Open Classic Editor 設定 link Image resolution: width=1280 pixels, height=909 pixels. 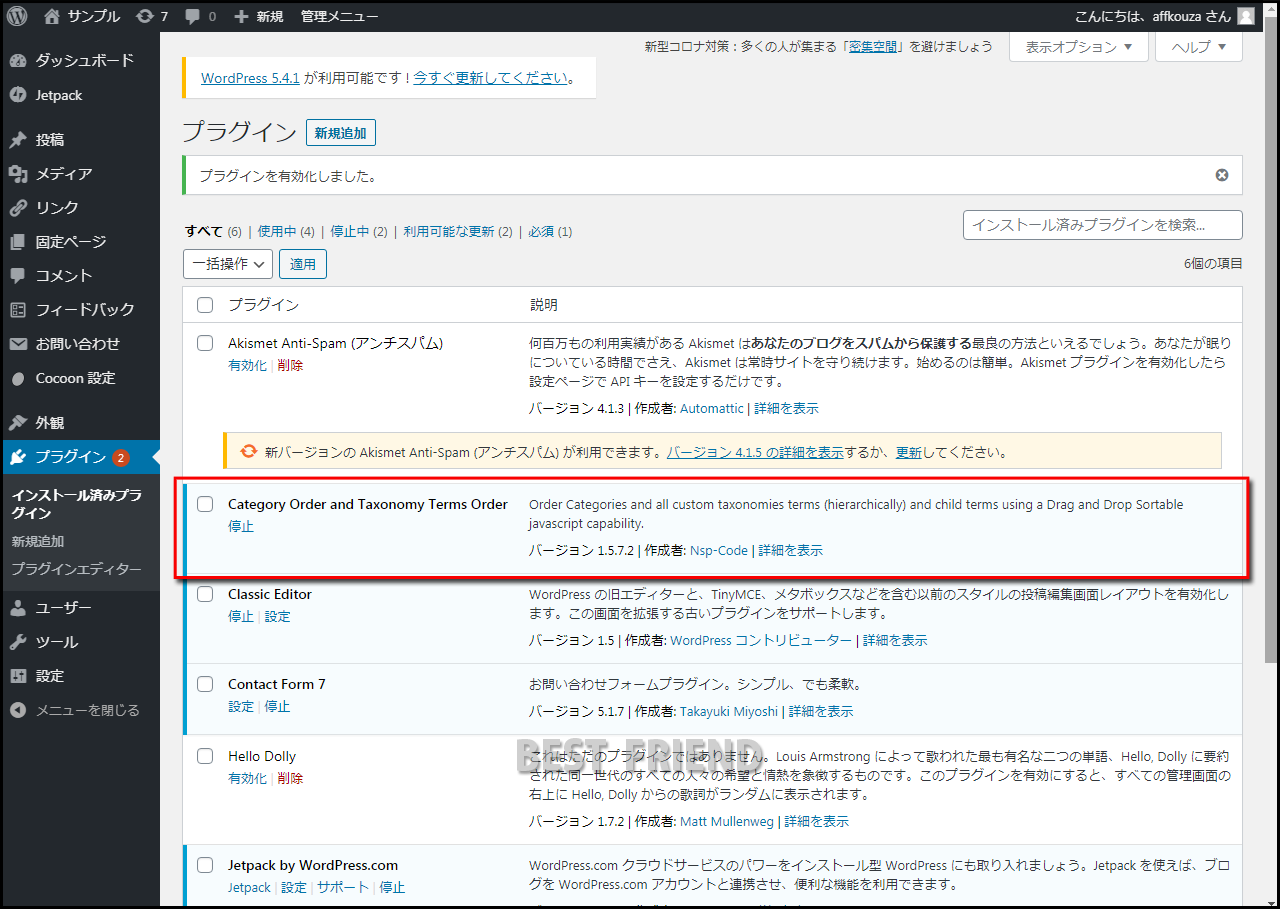277,616
